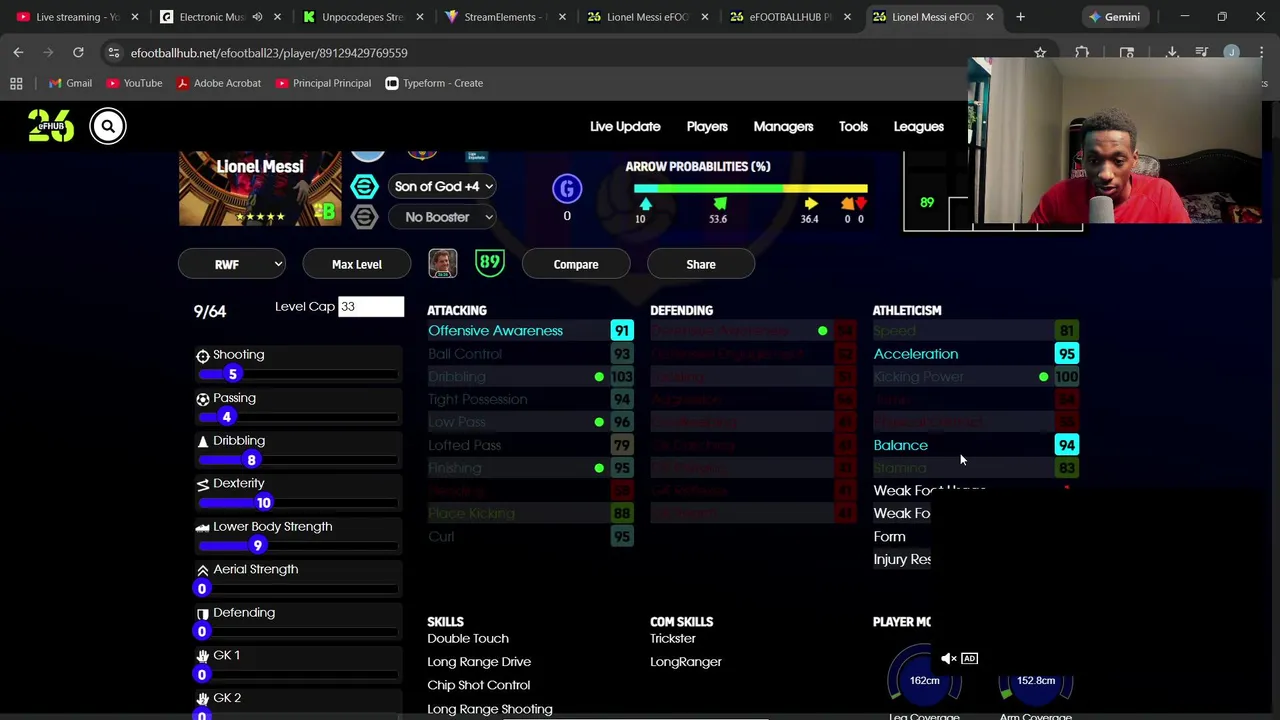Click the browser address bar URL
The width and height of the screenshot is (1280, 720).
pyautogui.click(x=269, y=52)
